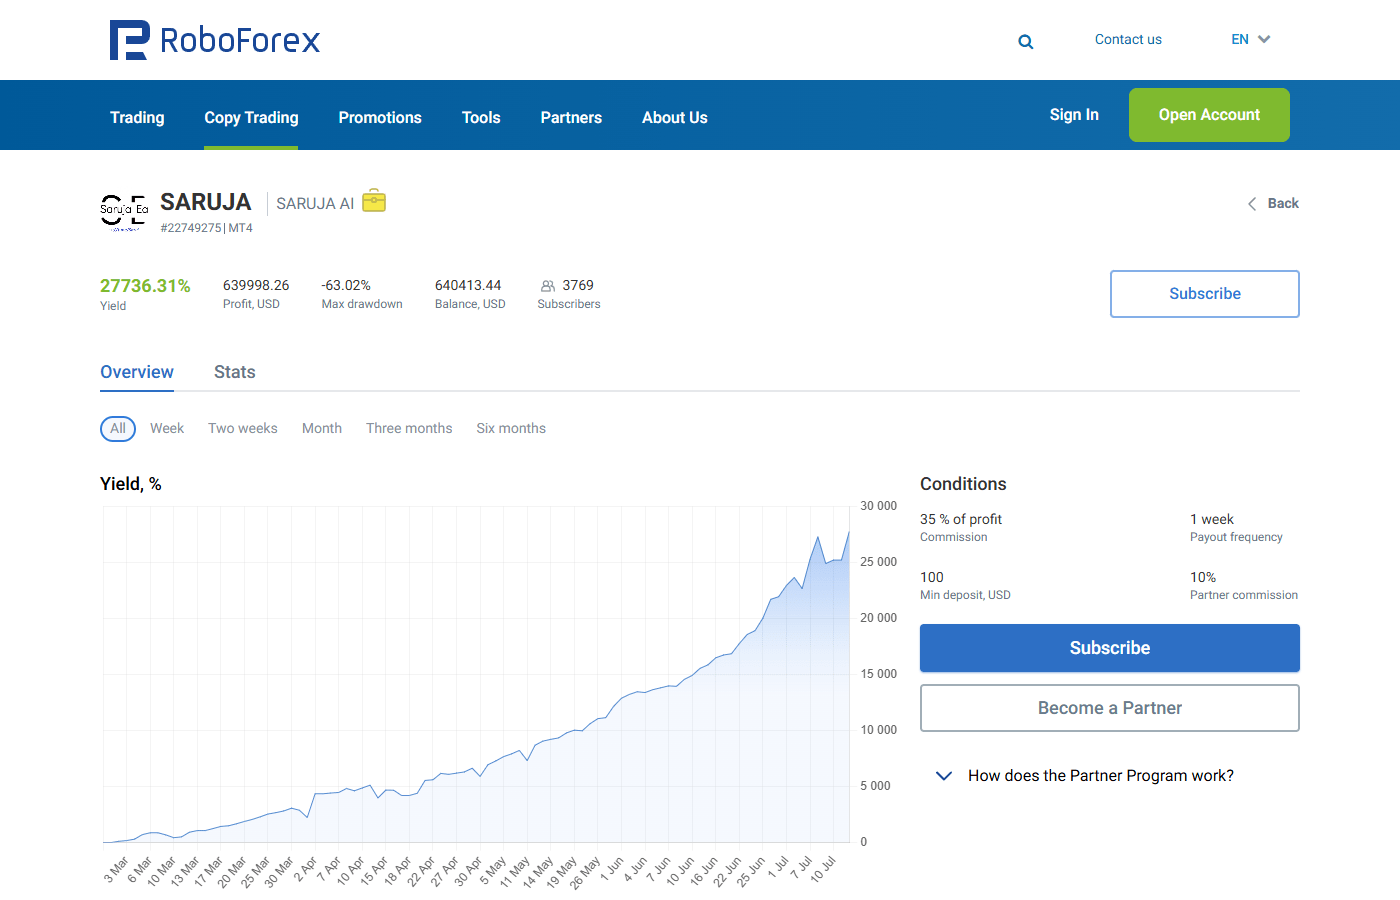1400x900 pixels.
Task: Click the '10 Jul' date label on chart axis
Action: pos(823,869)
